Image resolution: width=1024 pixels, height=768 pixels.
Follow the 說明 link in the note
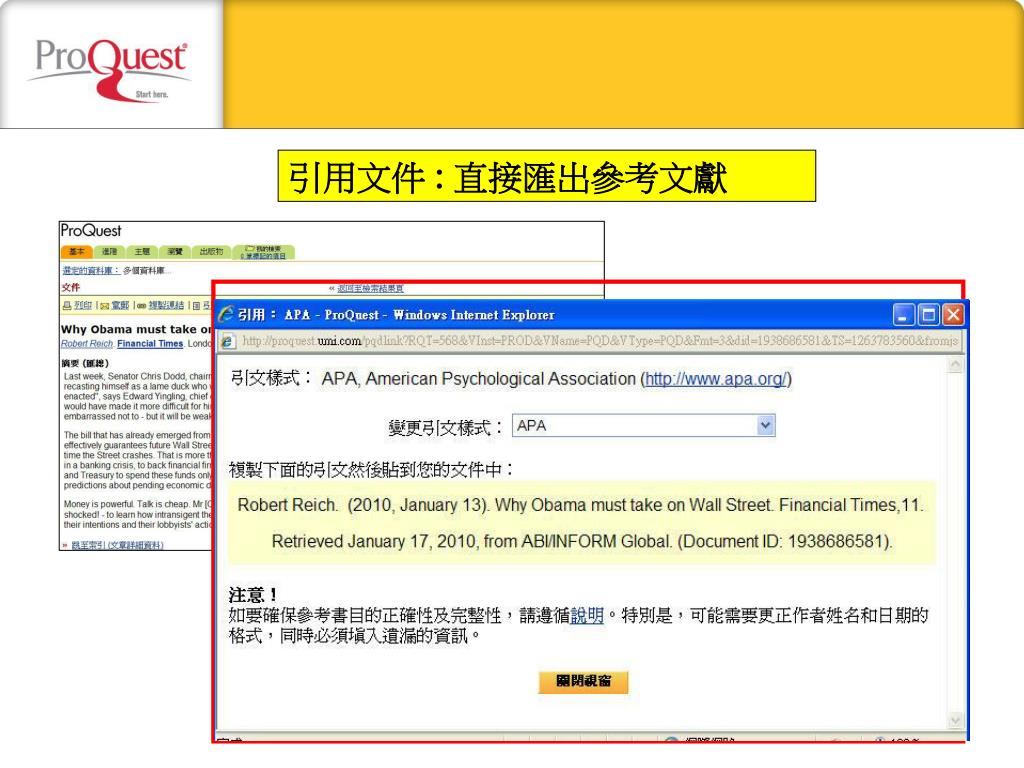click(586, 615)
